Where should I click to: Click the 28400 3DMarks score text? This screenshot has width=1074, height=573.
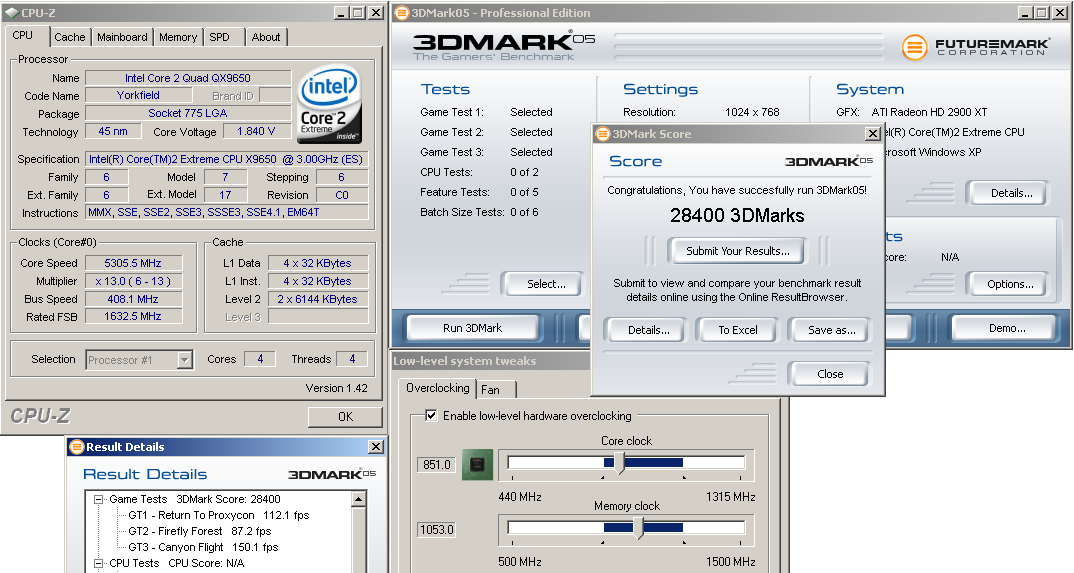[x=737, y=215]
